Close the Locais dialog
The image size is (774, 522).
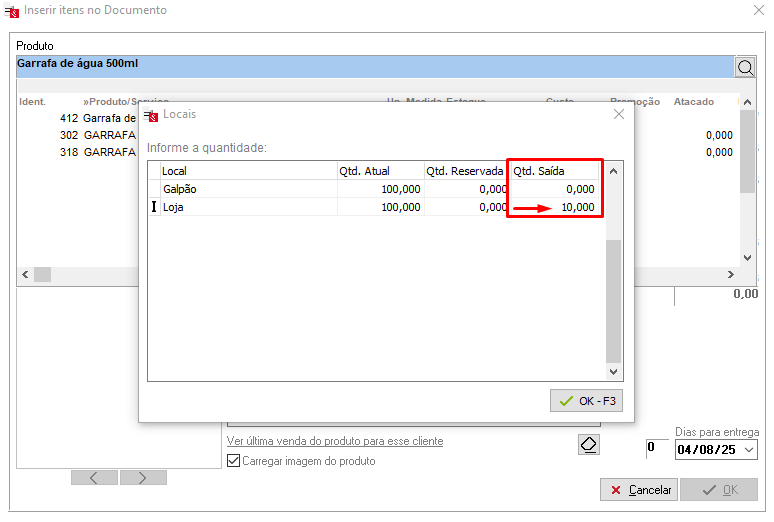click(619, 114)
